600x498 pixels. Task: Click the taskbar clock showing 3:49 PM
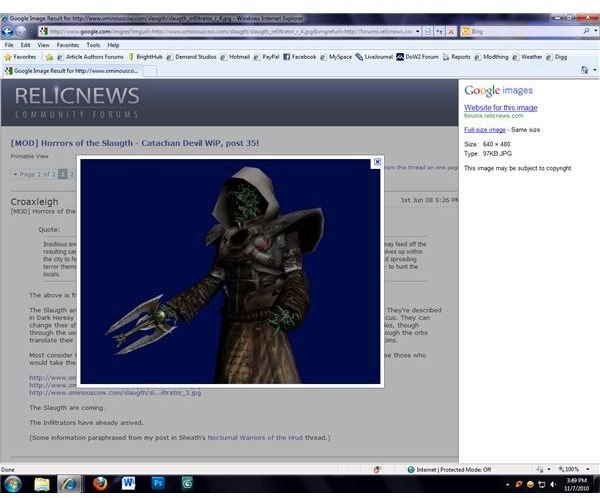(x=576, y=485)
